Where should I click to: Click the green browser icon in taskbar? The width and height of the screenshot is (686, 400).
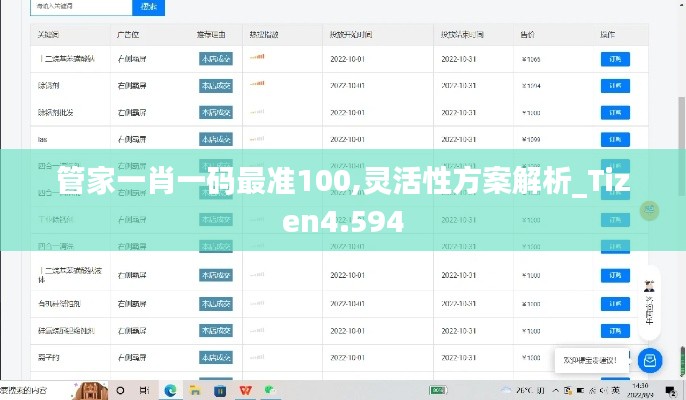coord(271,389)
